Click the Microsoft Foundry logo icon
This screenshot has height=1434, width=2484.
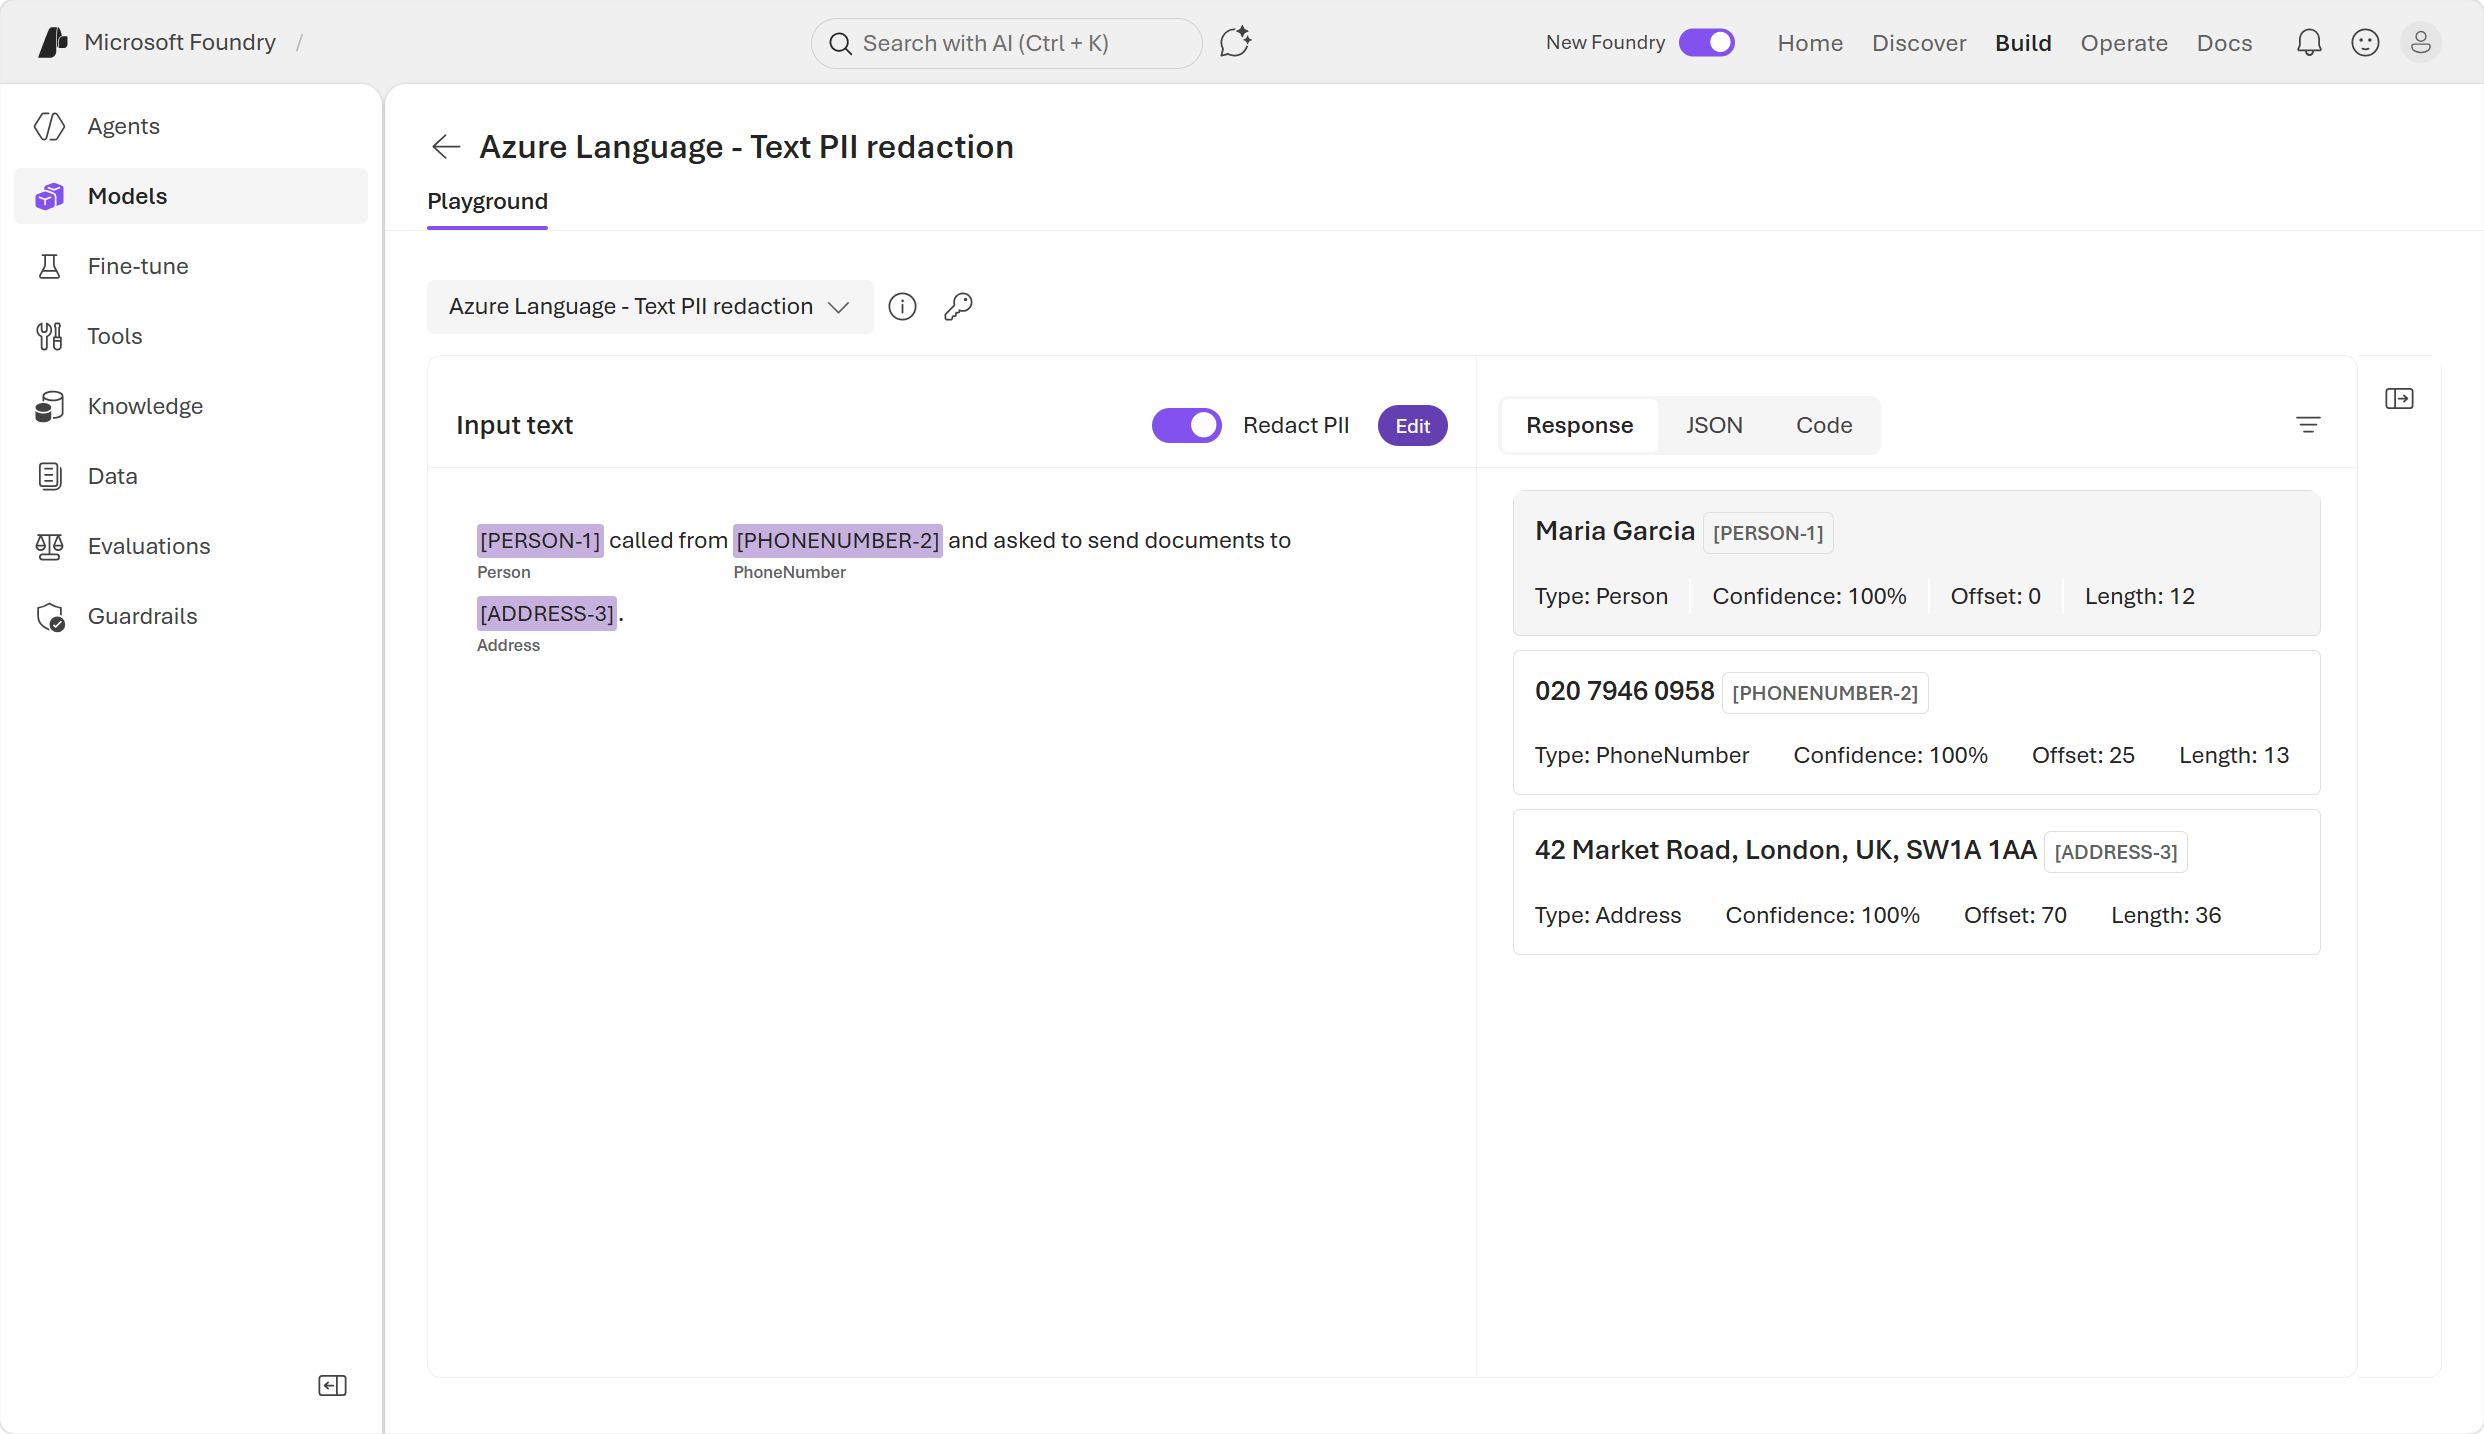click(x=53, y=42)
